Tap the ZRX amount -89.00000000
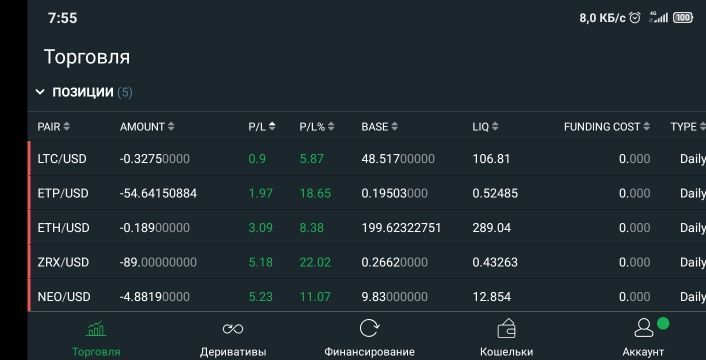706x360 pixels. click(158, 262)
